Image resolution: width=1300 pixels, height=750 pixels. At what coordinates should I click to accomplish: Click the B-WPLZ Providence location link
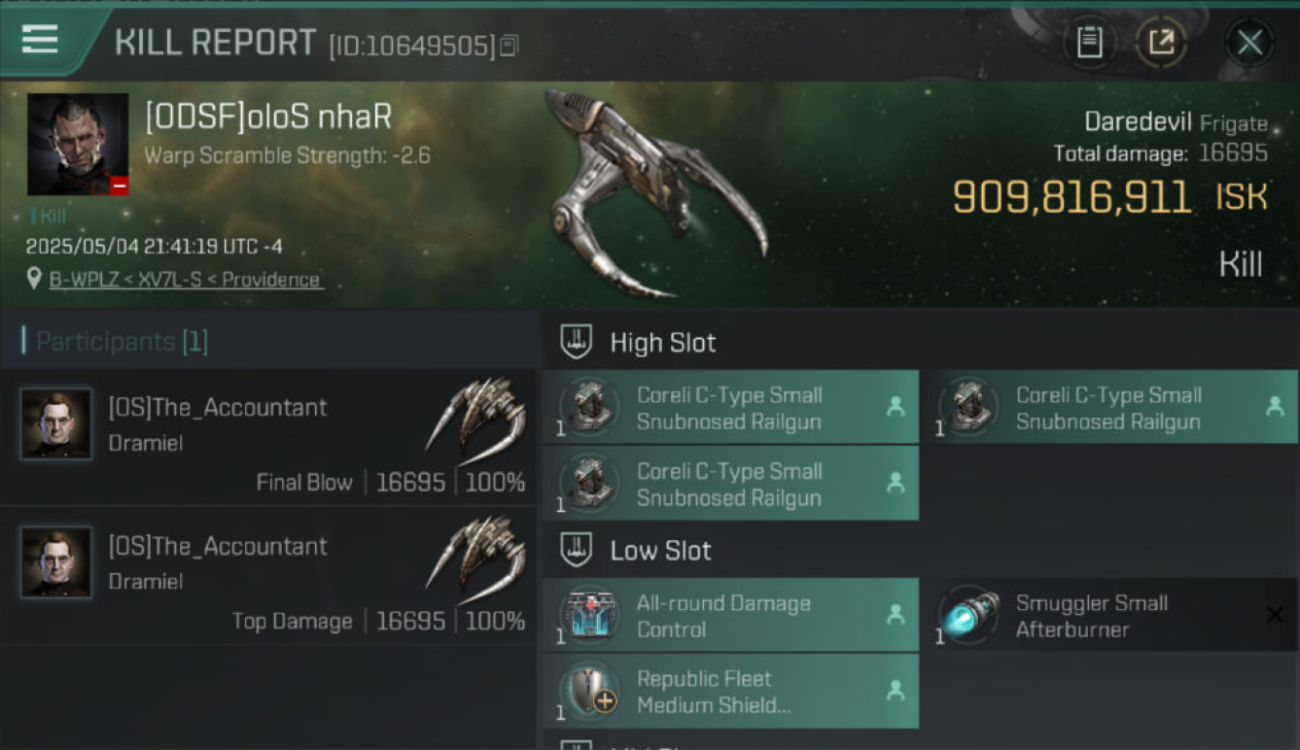[x=185, y=279]
